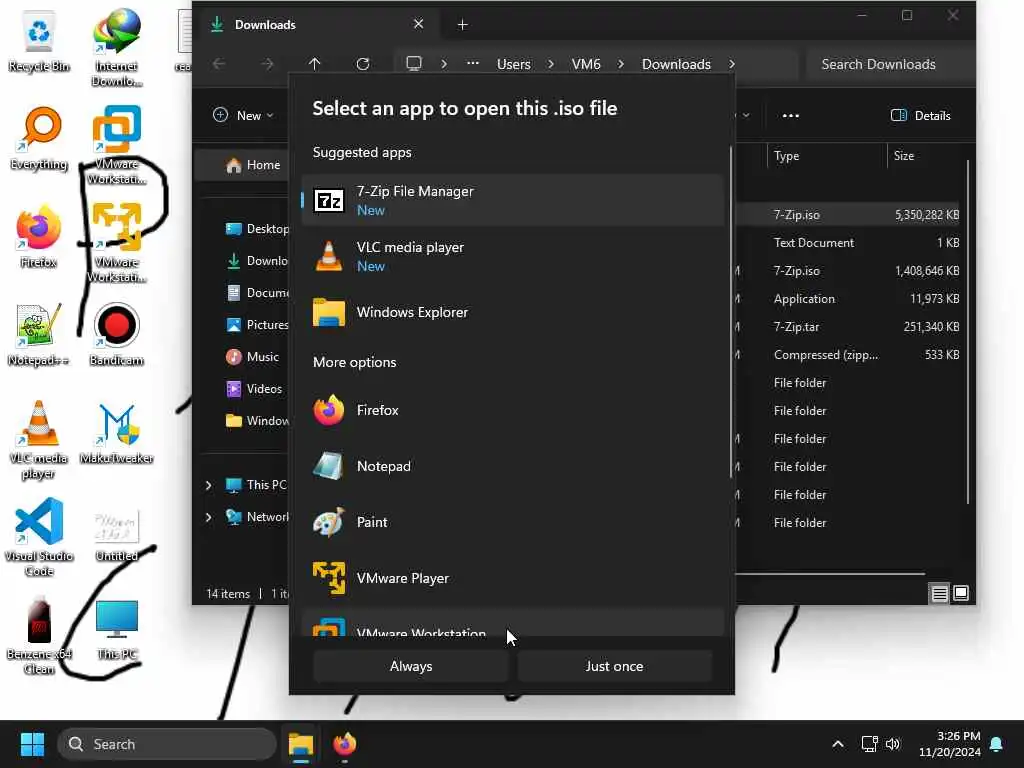Choose Notepad in the app chooser
The image size is (1024, 768).
(513, 466)
